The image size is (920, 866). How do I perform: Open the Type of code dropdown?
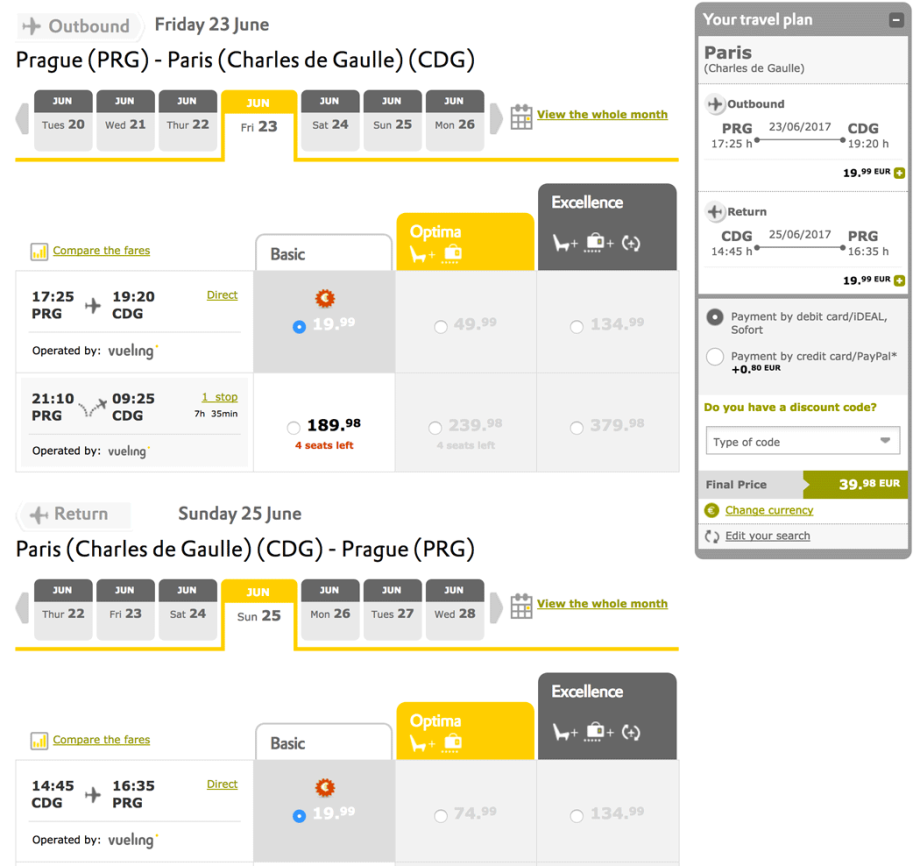802,441
